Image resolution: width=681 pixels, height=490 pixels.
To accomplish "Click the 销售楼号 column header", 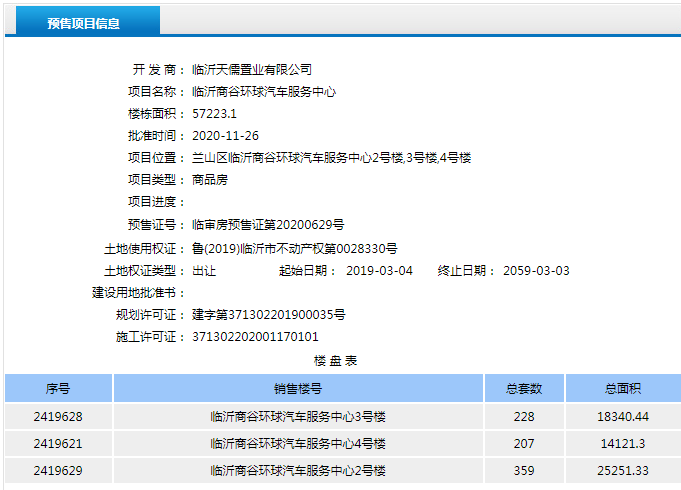I will (x=298, y=388).
